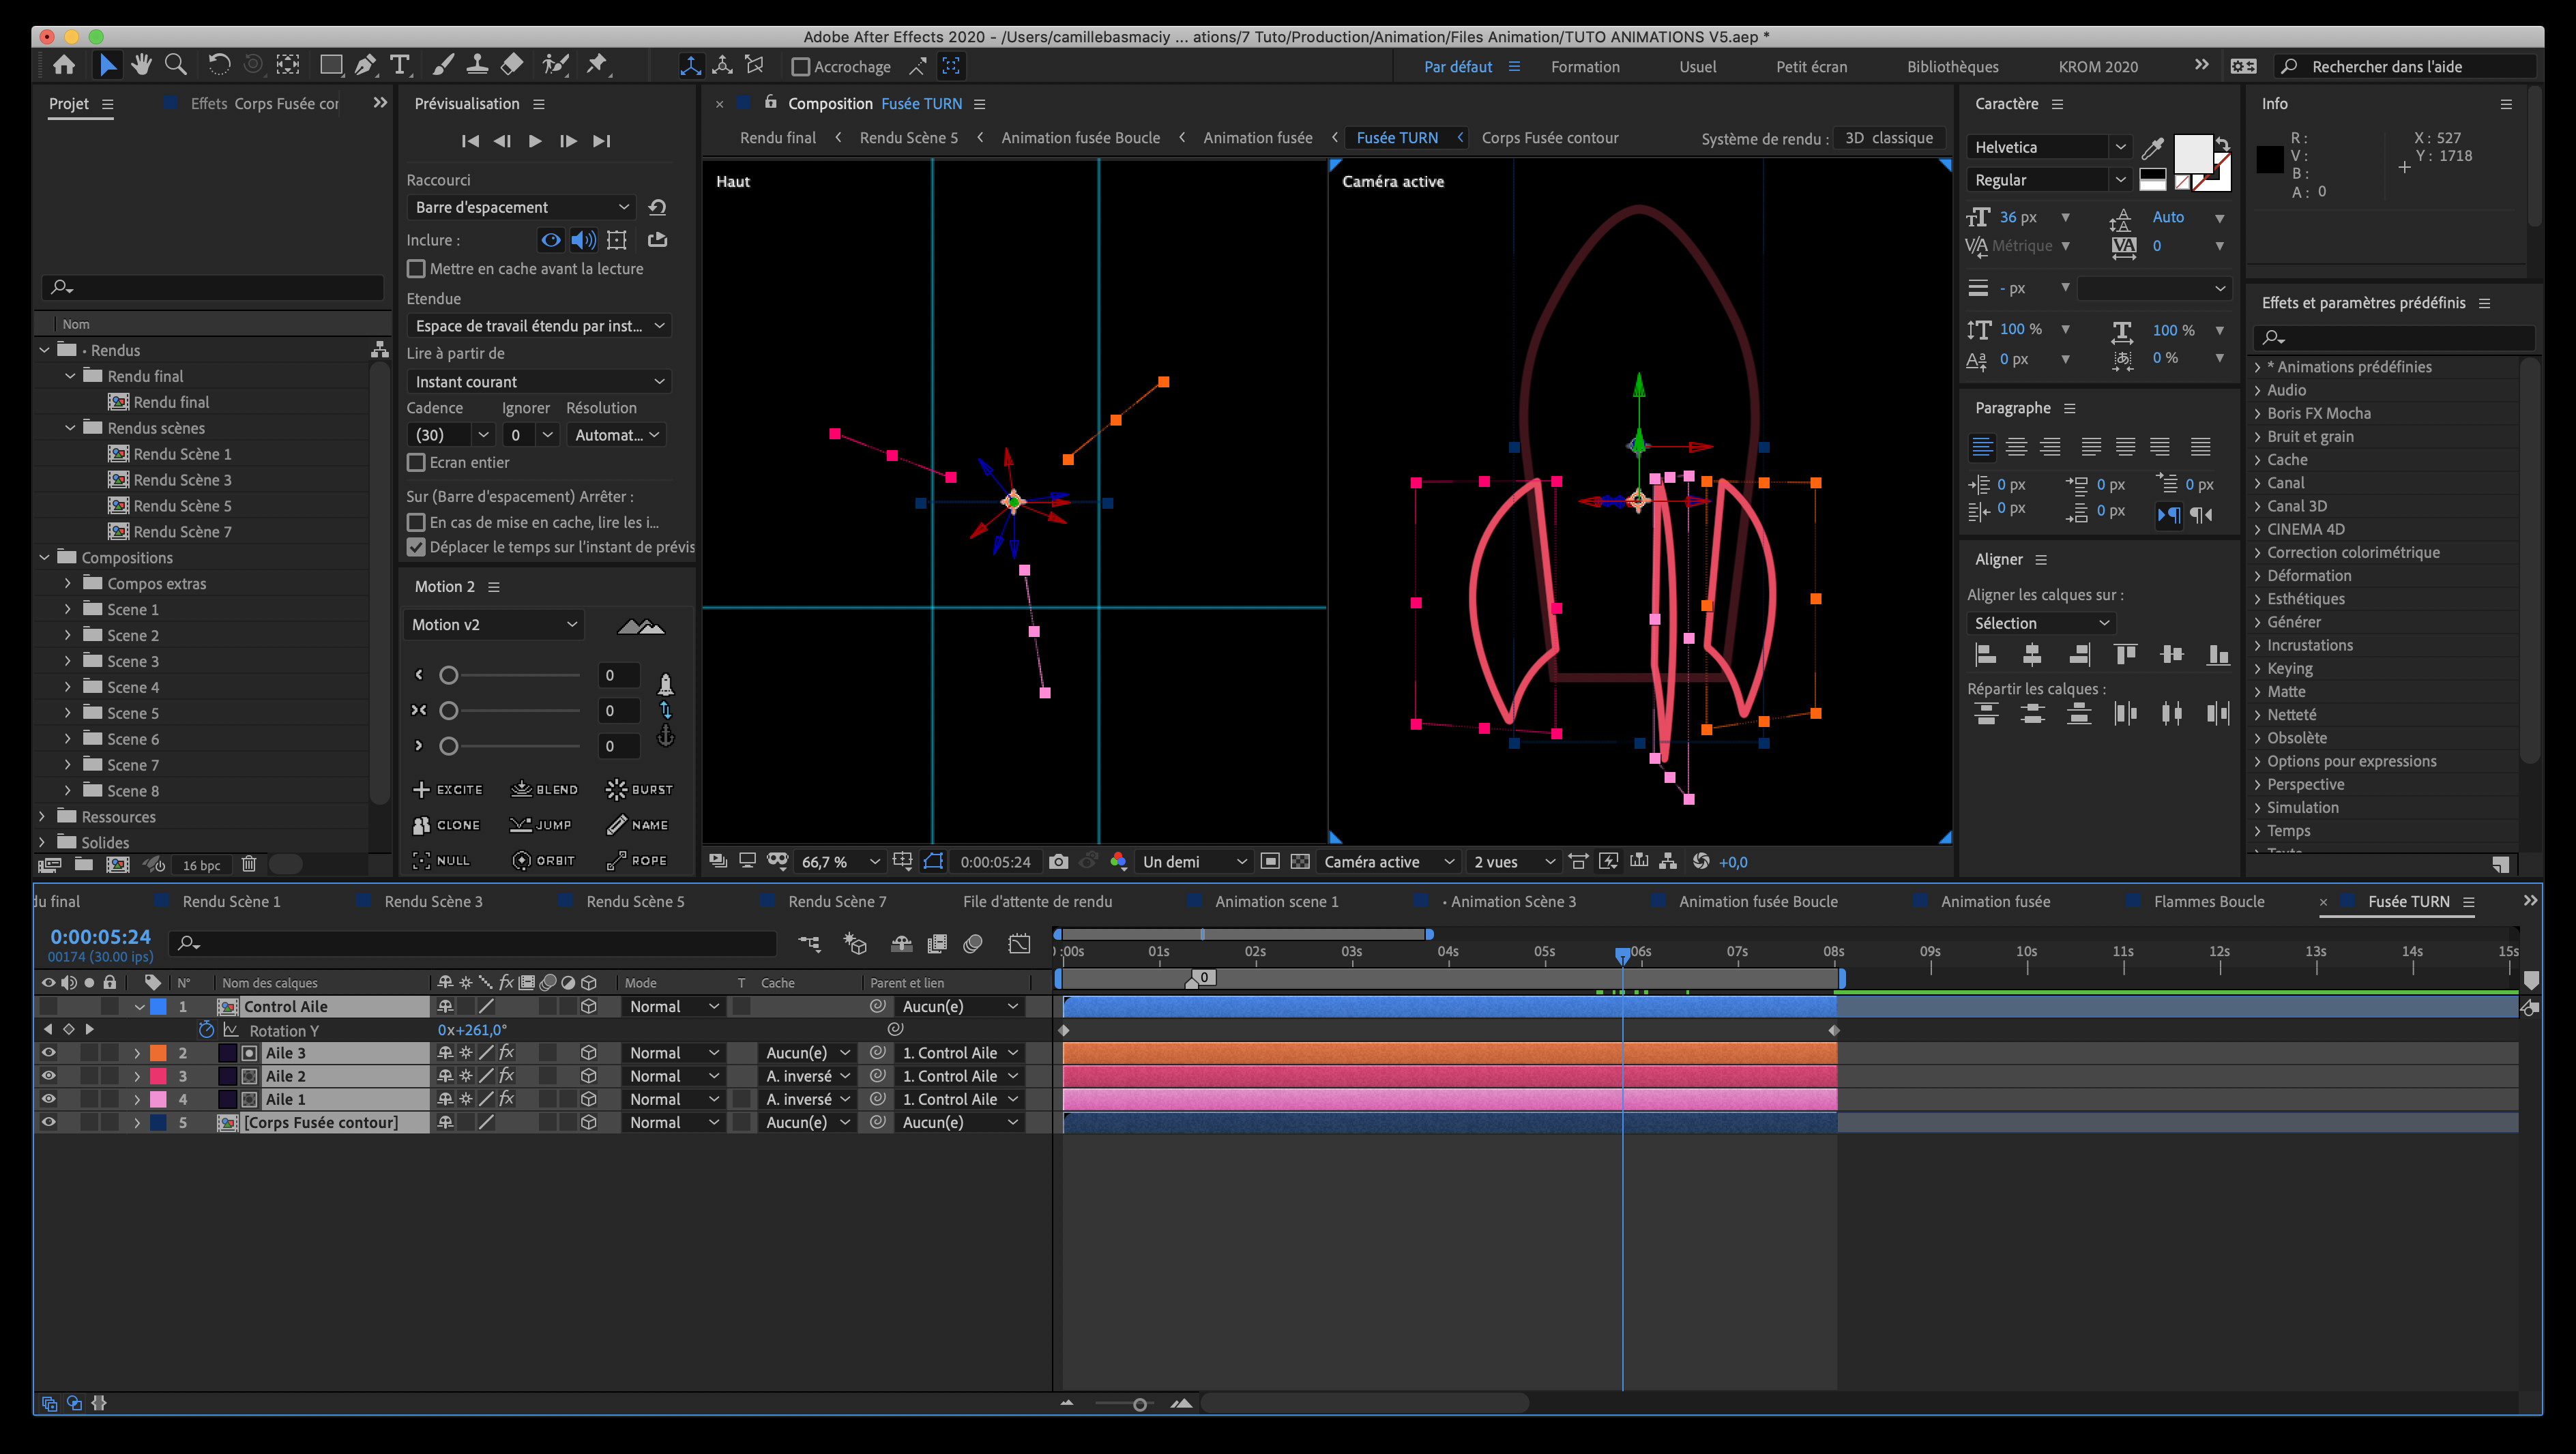Expand the Scene 4 folder
The width and height of the screenshot is (2576, 1454).
point(67,687)
